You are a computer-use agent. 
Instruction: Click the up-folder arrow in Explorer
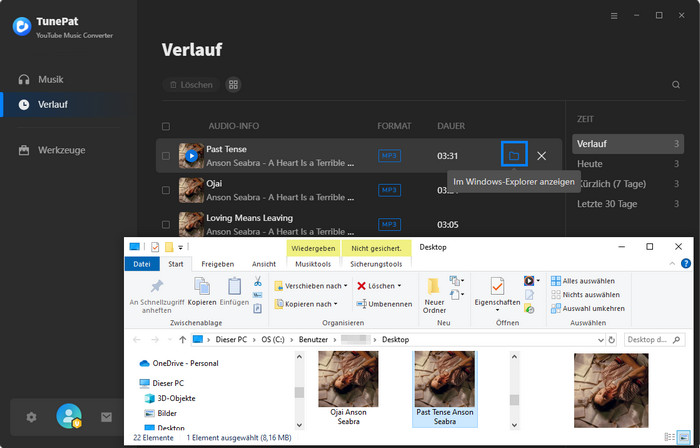(182, 340)
